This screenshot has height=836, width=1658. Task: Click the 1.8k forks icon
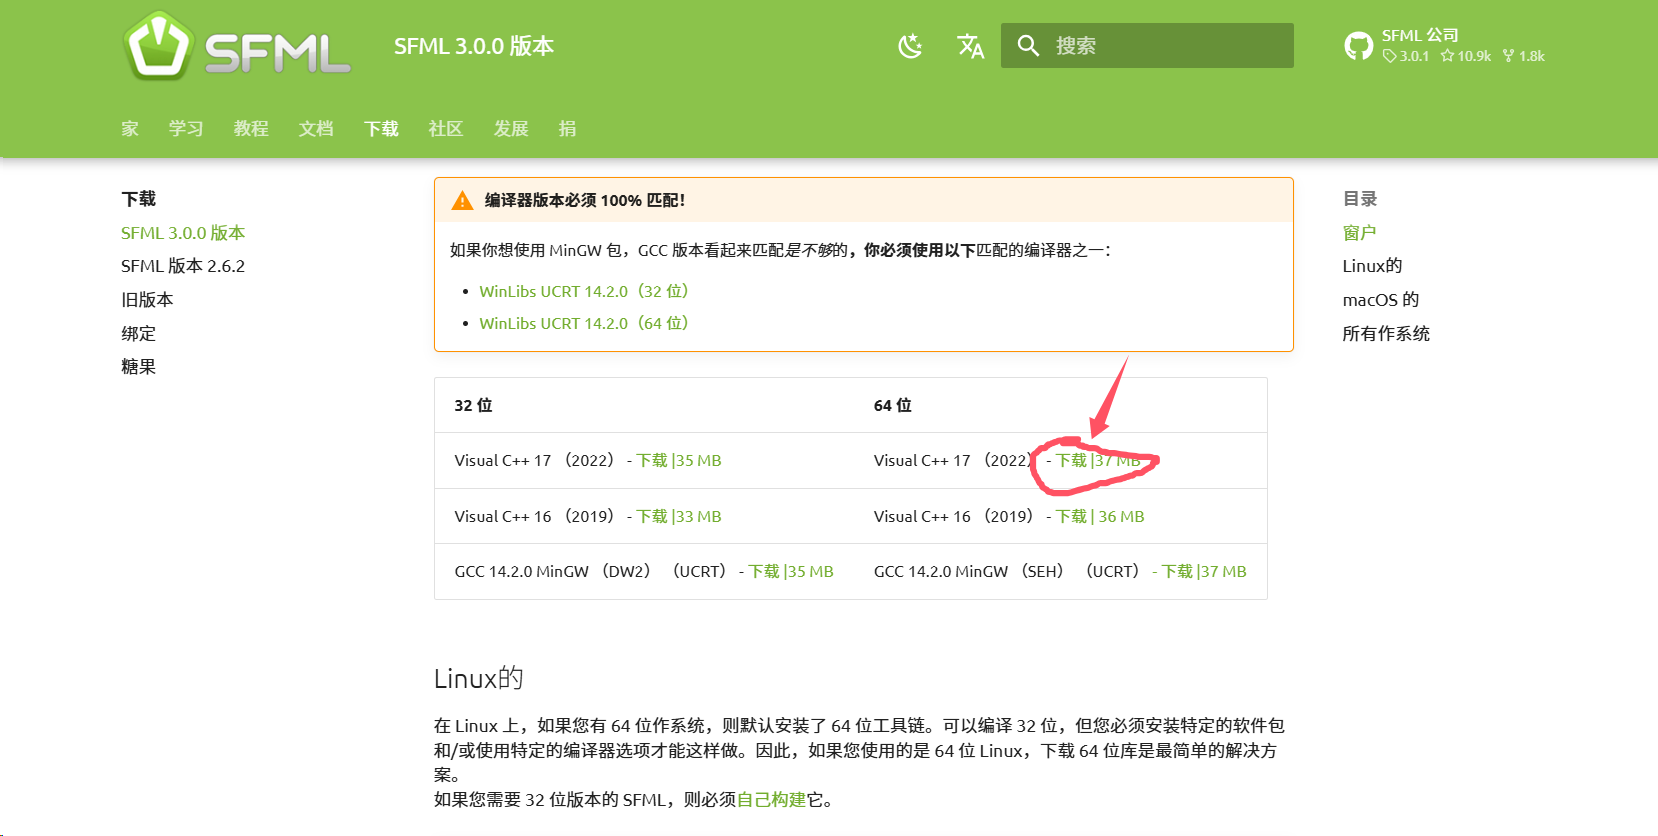[x=1508, y=56]
